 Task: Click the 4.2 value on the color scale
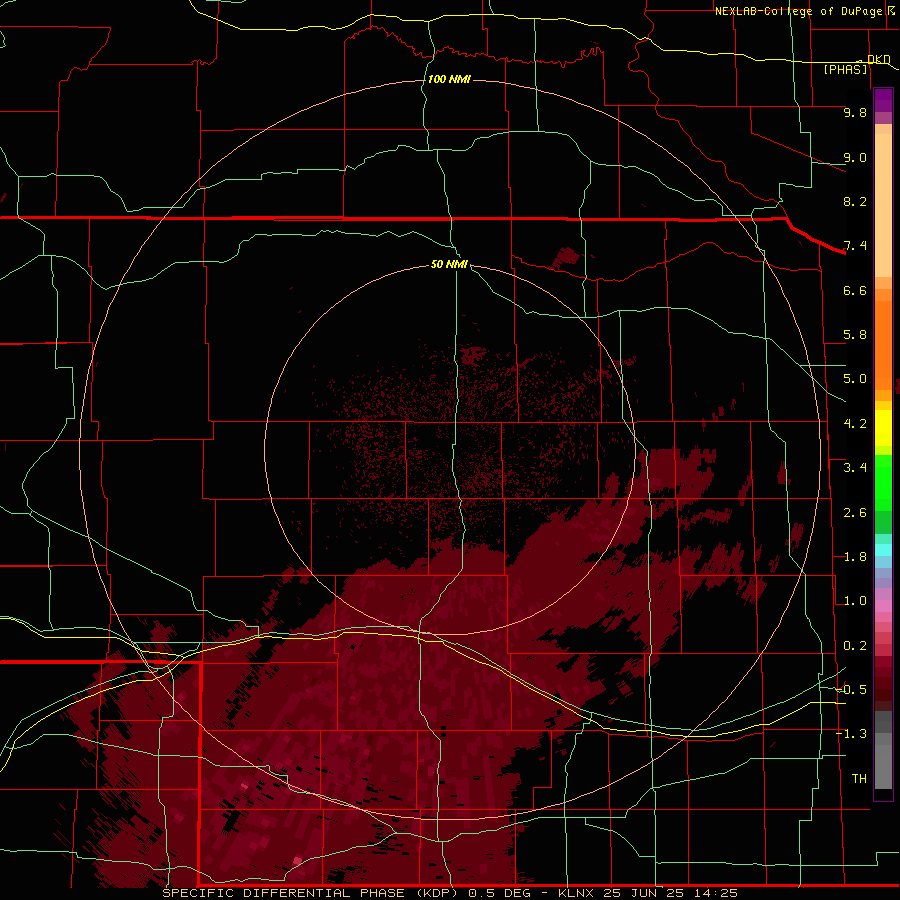pyautogui.click(x=855, y=424)
